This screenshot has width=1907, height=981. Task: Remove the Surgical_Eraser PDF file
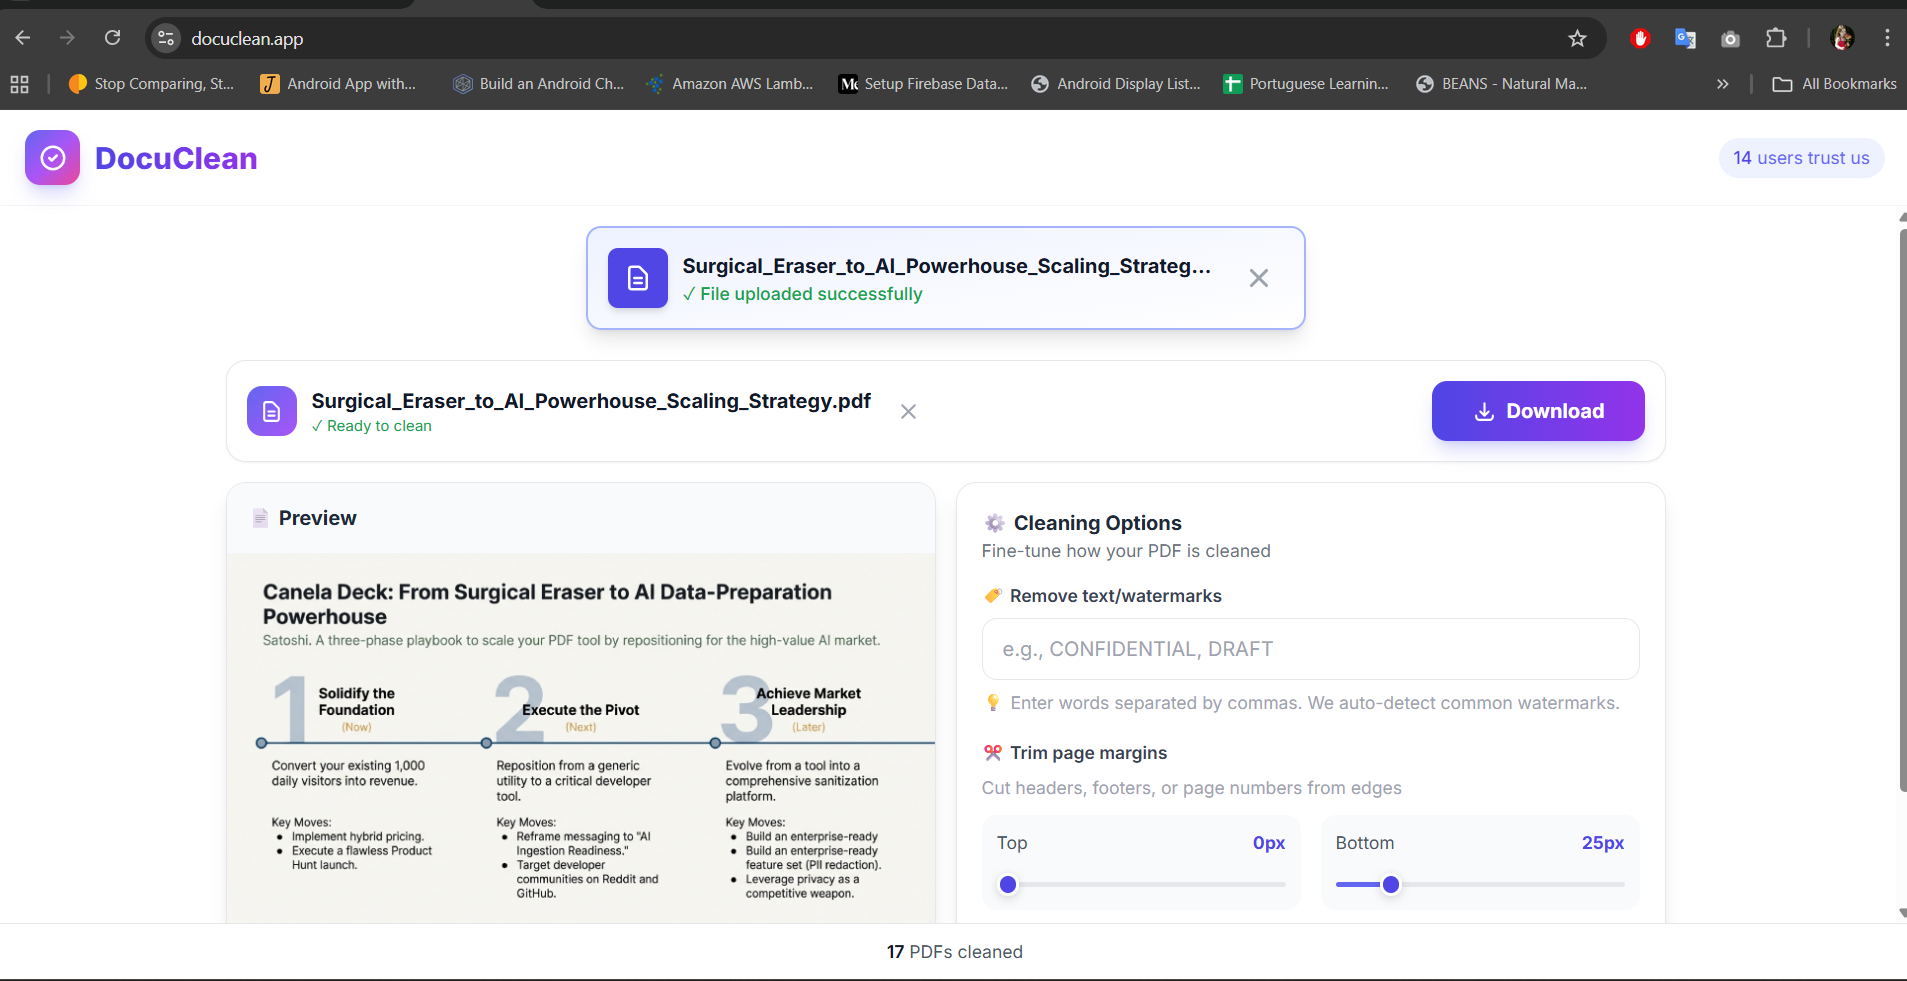point(908,411)
